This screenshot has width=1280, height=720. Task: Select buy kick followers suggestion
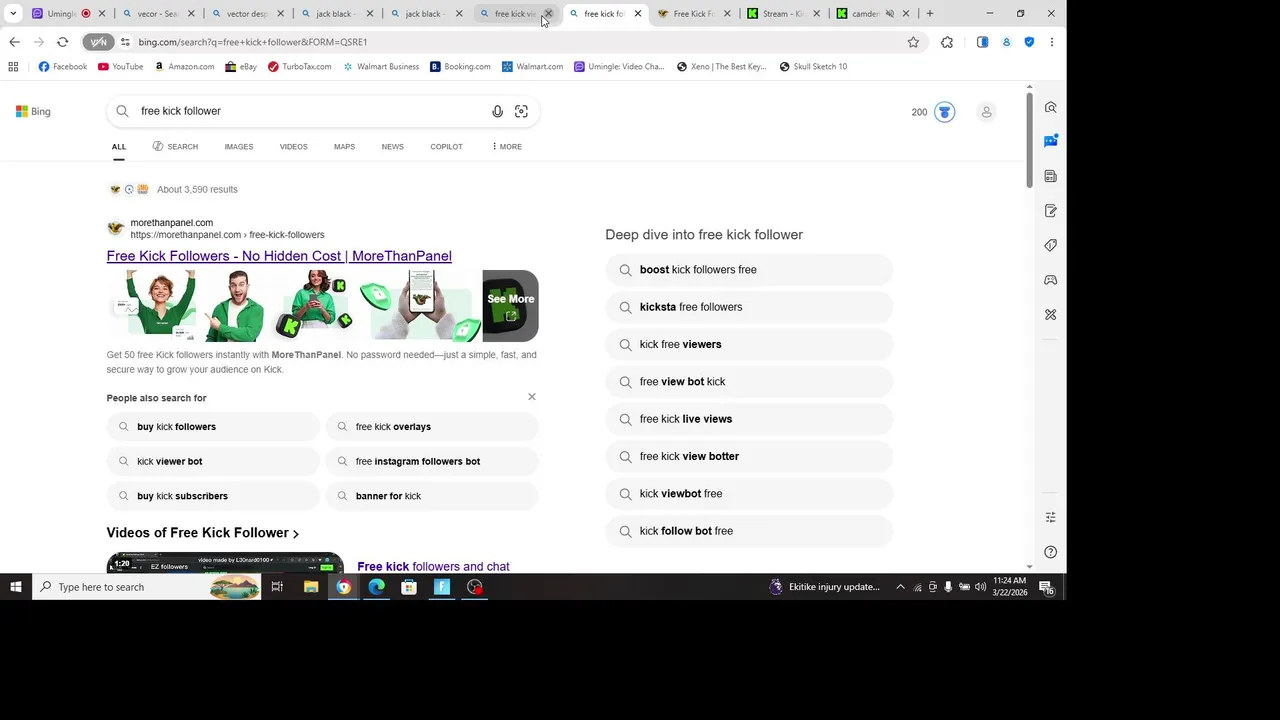tap(212, 427)
